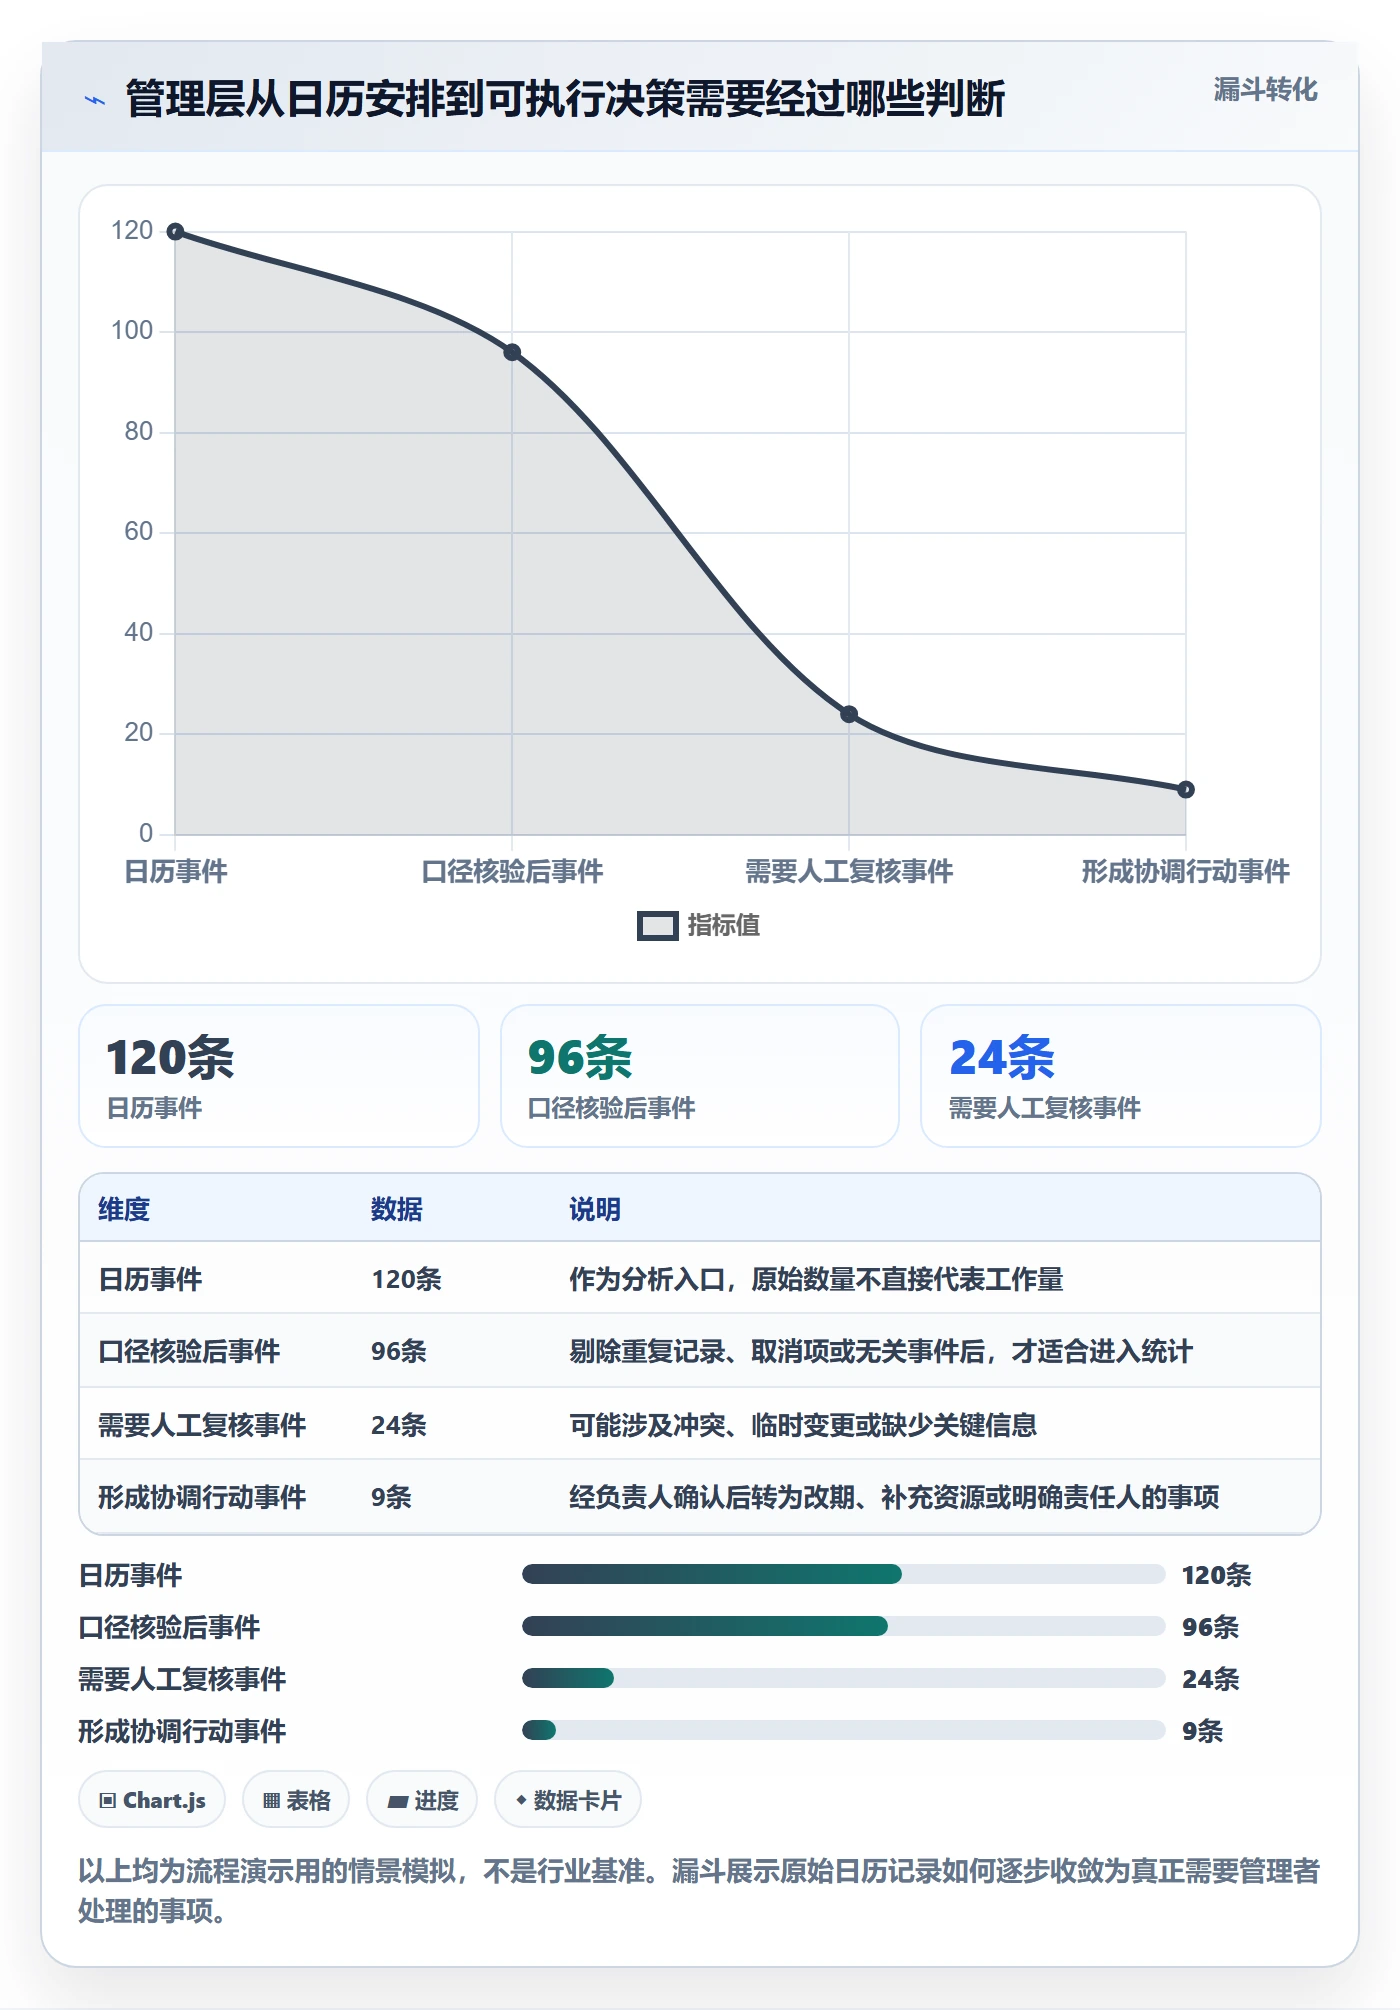
Task: Open the 24条 需要人工复核事件 data card
Action: pyautogui.click(x=1121, y=1076)
